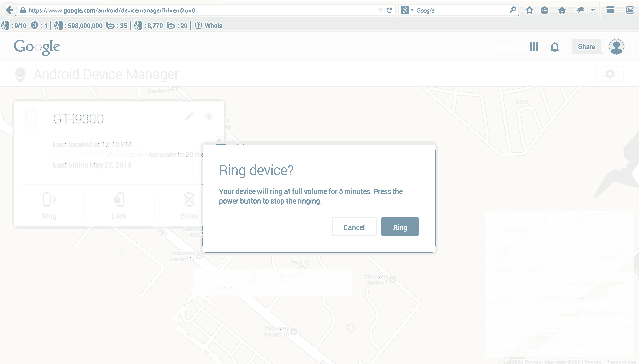Click the magnifier search icon in toolbar

tap(513, 10)
